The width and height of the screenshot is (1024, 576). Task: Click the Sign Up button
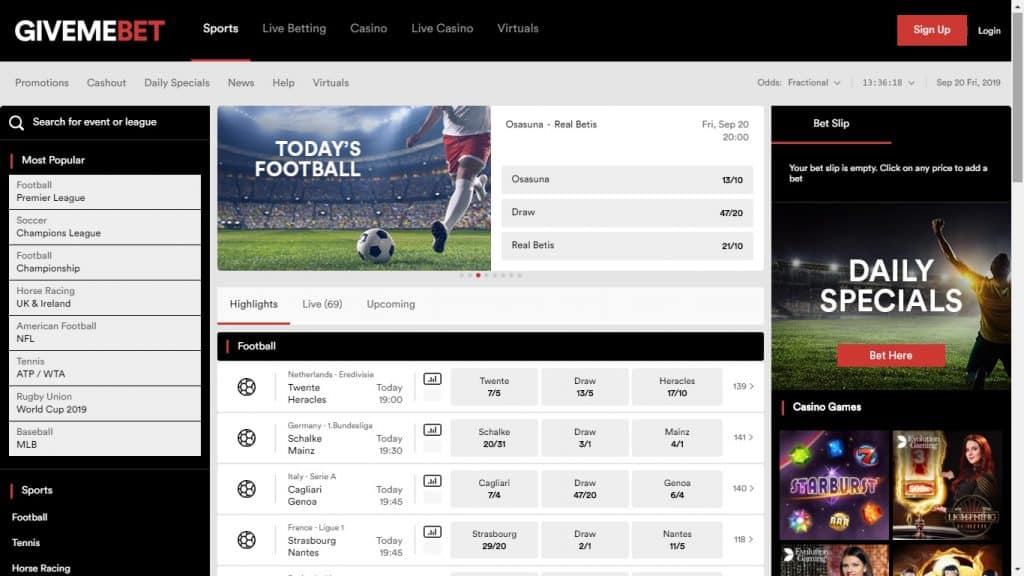click(931, 30)
